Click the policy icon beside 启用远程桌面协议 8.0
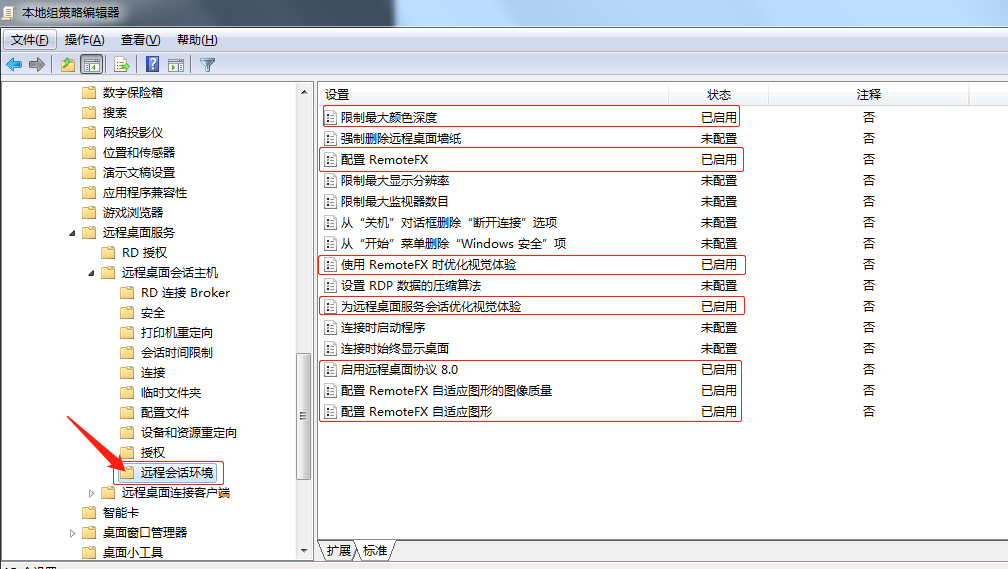 click(330, 370)
